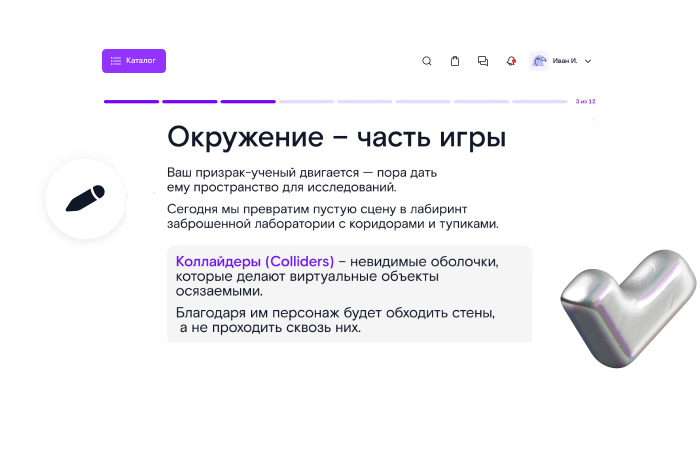This screenshot has height=456, width=700.
Task: Open the notifications bell icon
Action: (x=511, y=61)
